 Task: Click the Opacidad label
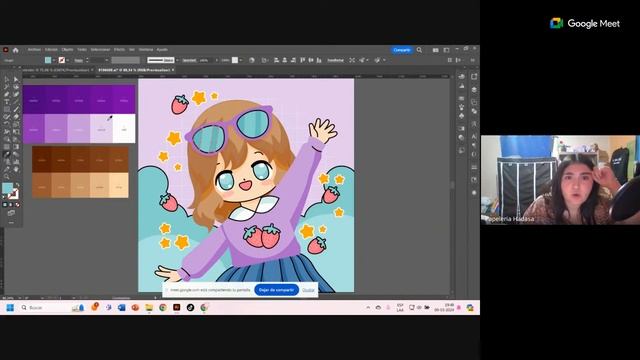[189, 60]
